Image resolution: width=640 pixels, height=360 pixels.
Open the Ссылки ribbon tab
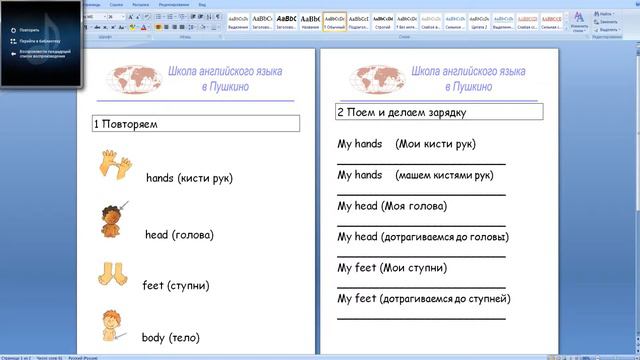pos(116,4)
